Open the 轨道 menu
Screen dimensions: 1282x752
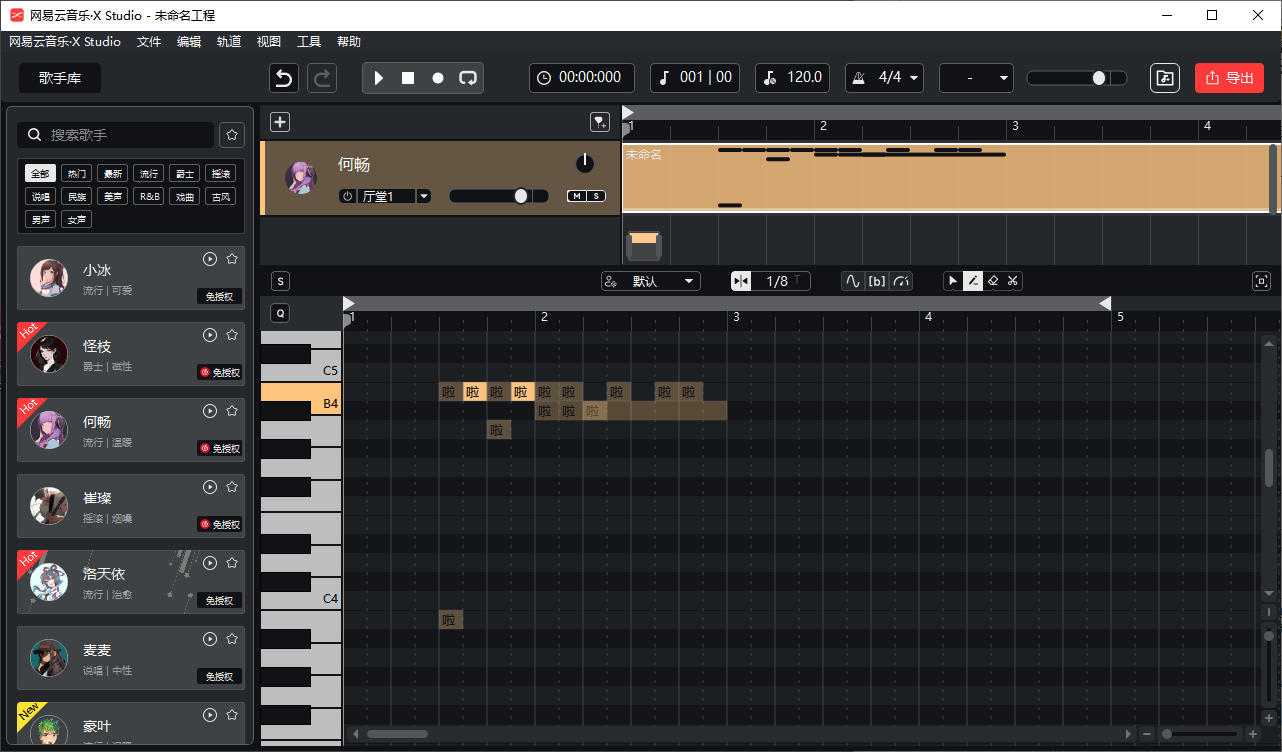(229, 42)
